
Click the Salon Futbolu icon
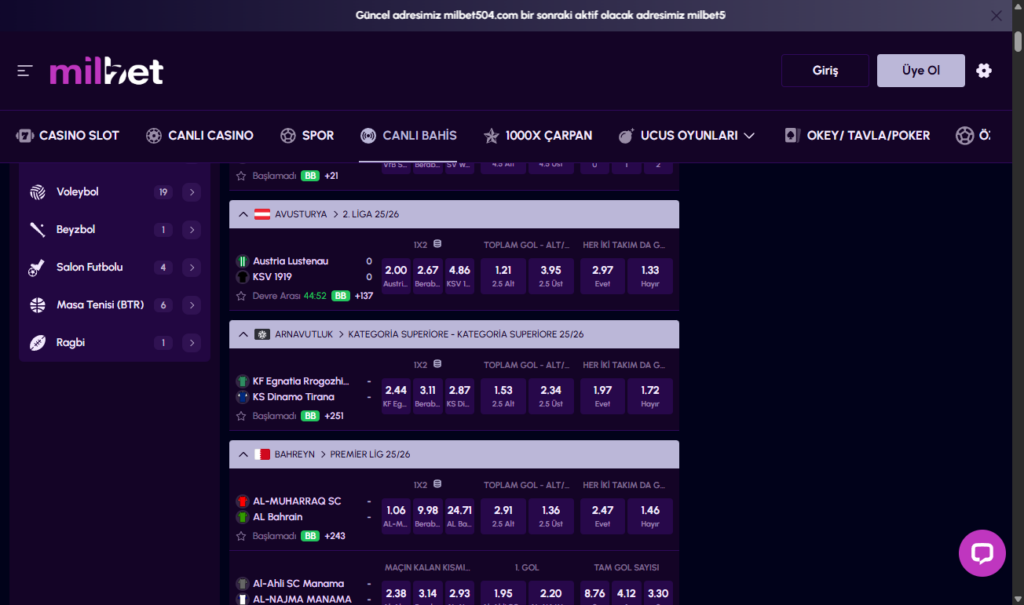click(37, 267)
